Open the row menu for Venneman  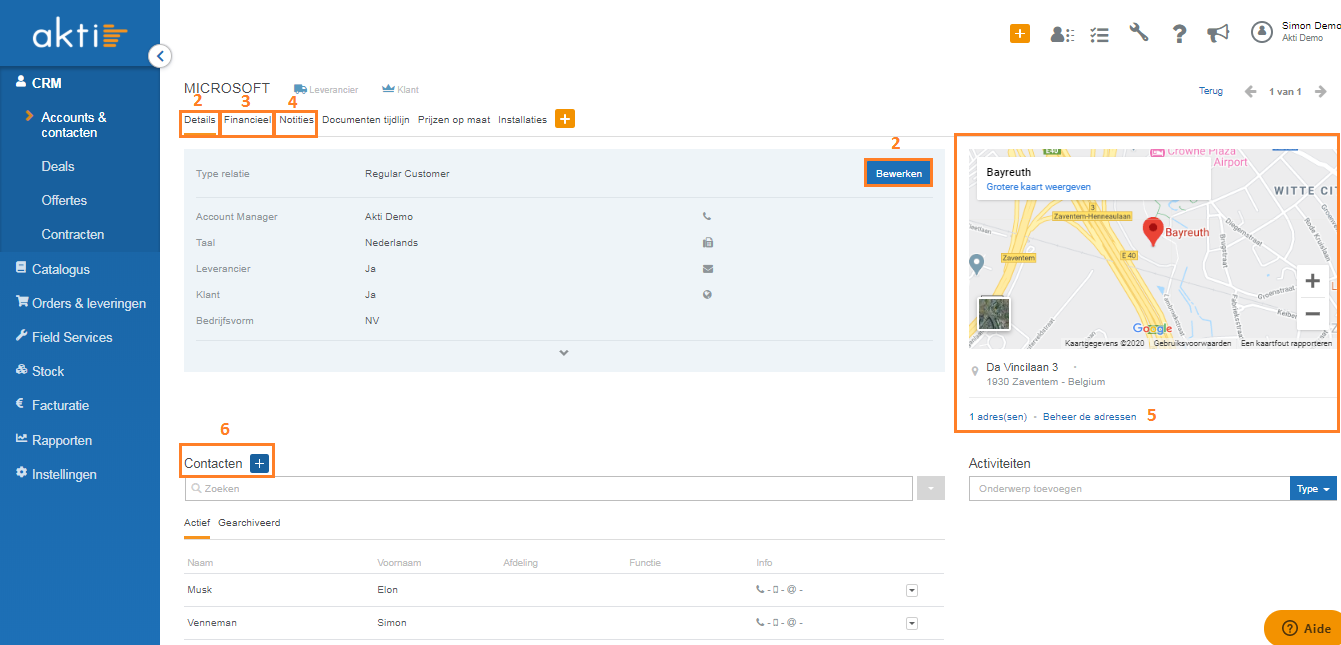(912, 623)
